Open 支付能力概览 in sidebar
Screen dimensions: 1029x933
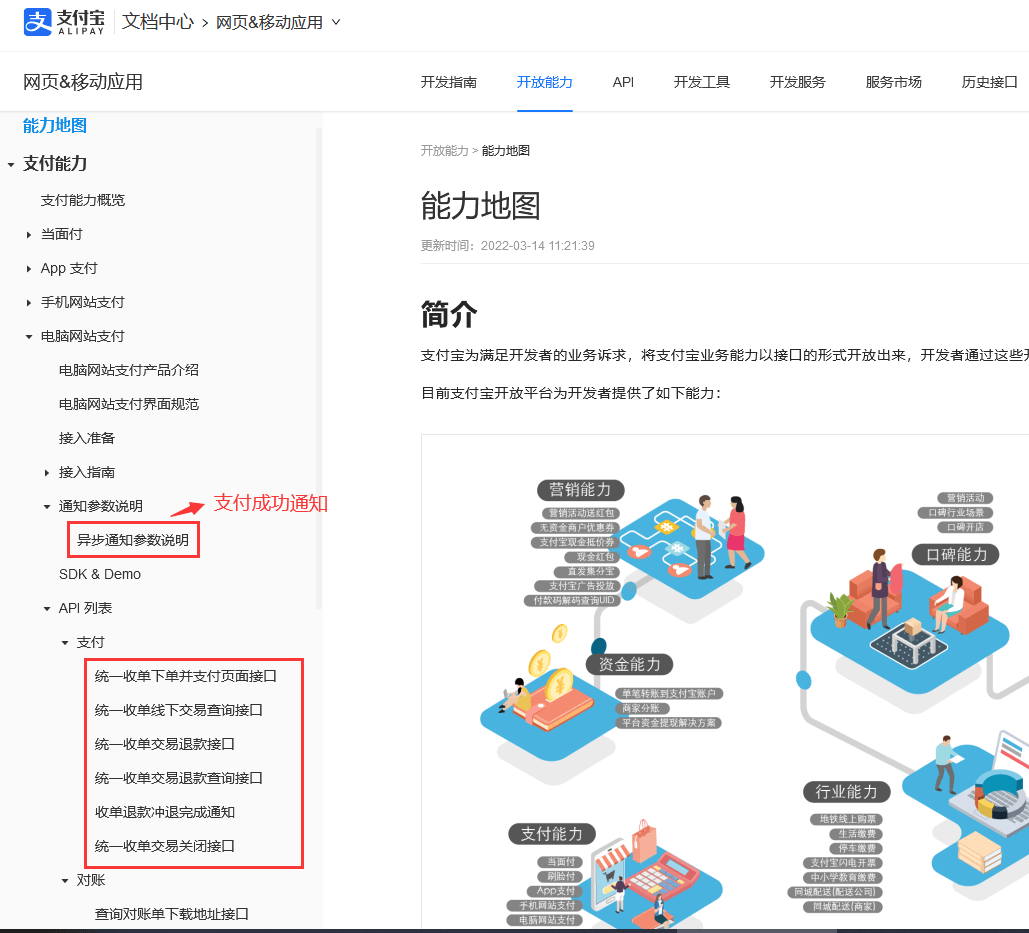pyautogui.click(x=83, y=200)
